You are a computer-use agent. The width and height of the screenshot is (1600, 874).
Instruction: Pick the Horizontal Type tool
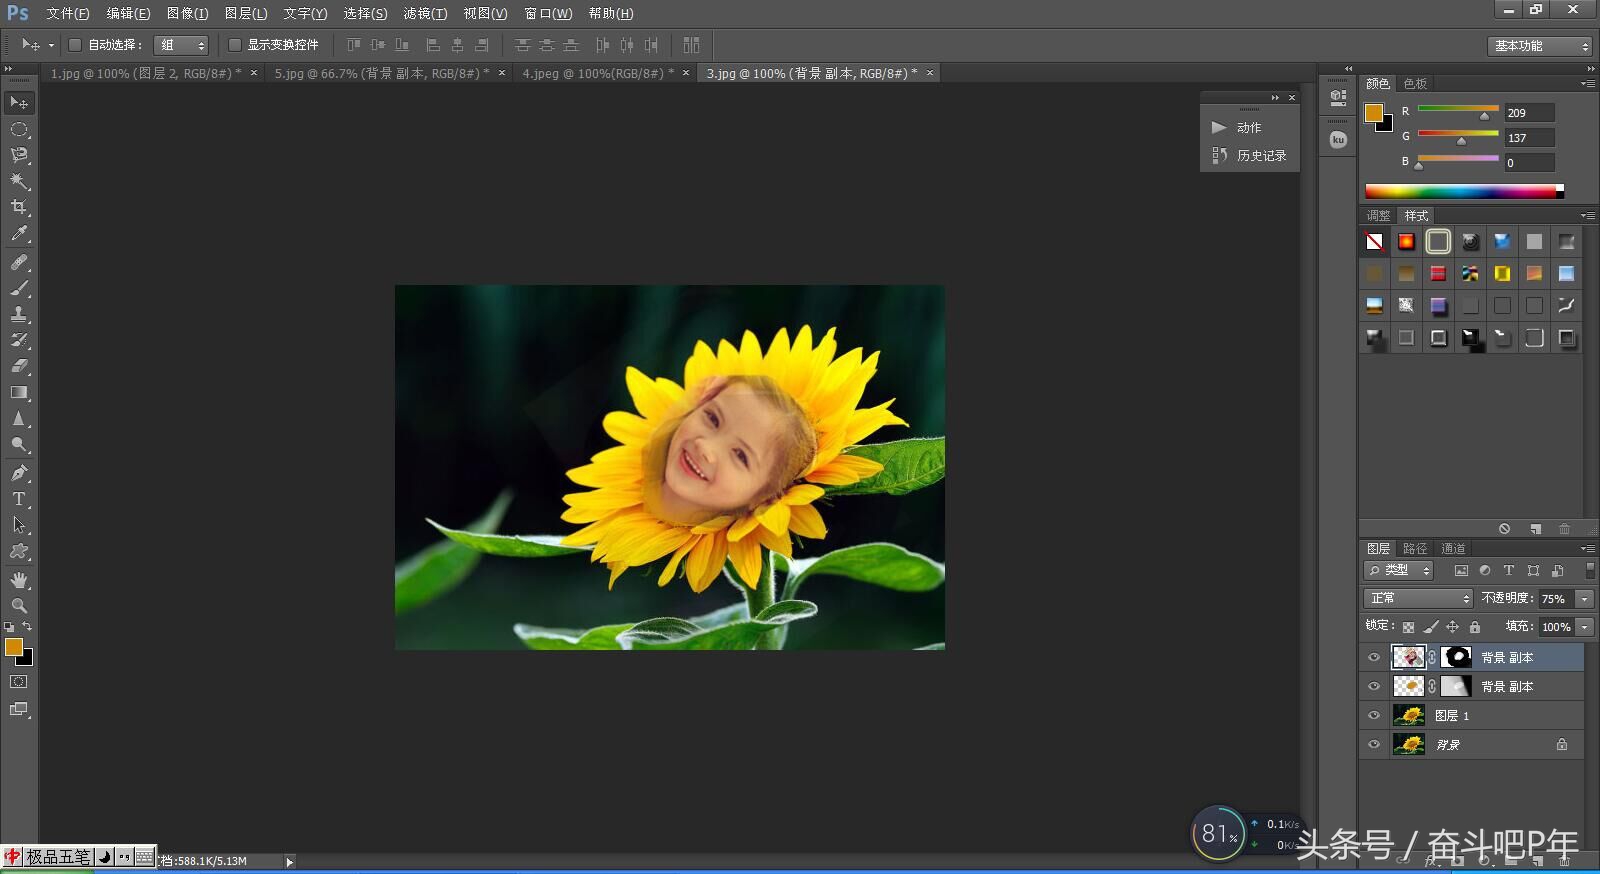point(19,499)
